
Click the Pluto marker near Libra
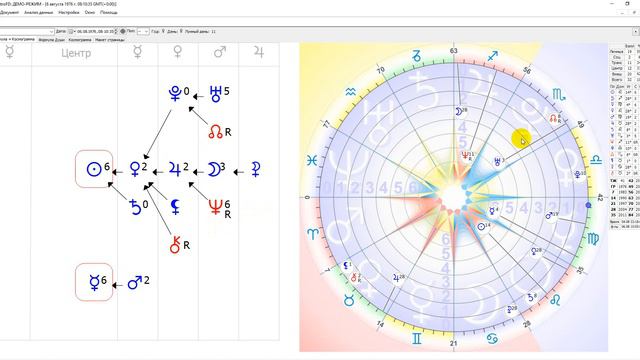[x=579, y=175]
